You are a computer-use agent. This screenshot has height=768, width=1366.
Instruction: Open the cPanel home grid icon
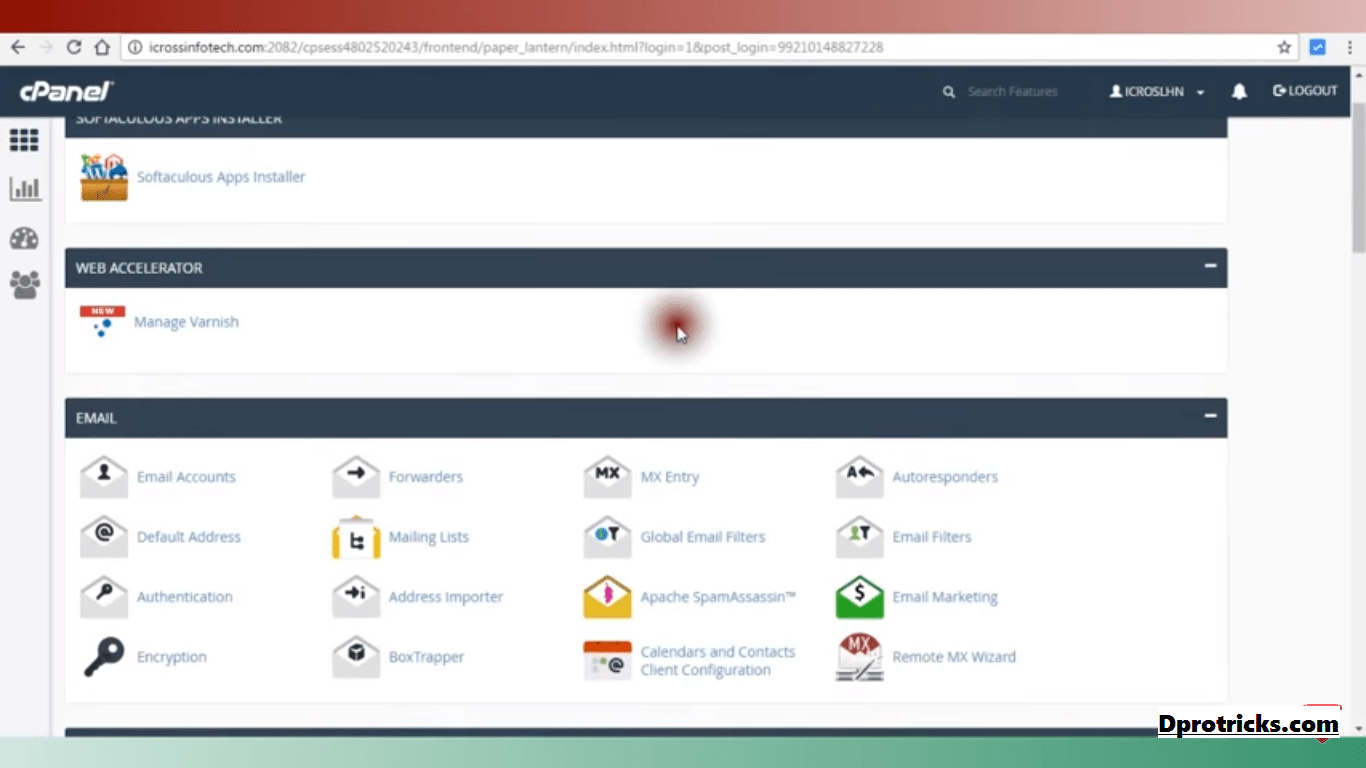coord(24,140)
